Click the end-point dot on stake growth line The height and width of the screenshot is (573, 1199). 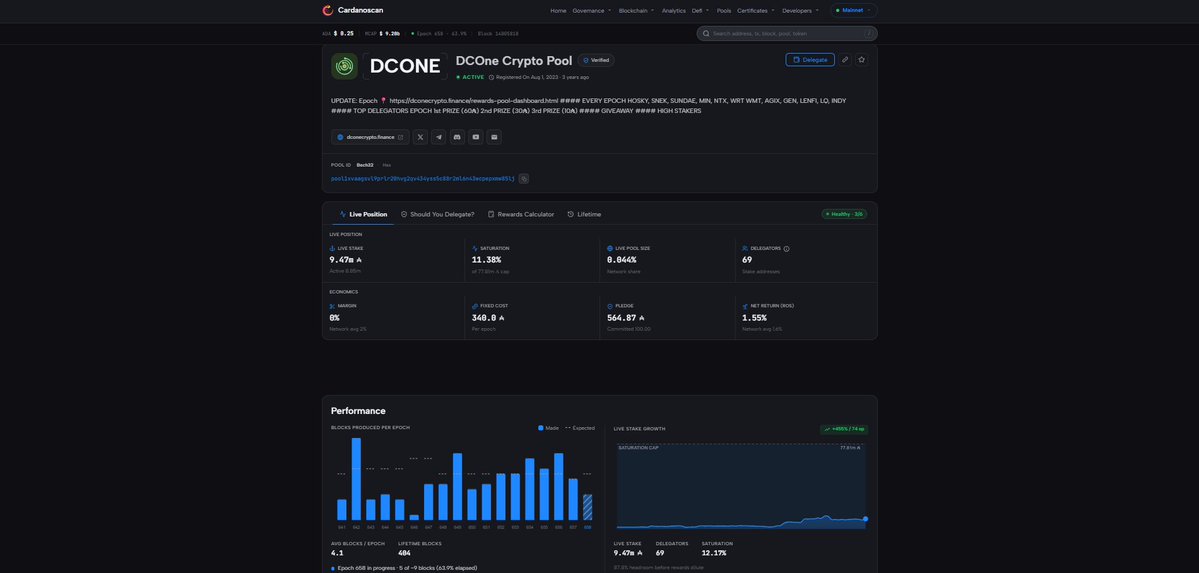coord(865,519)
